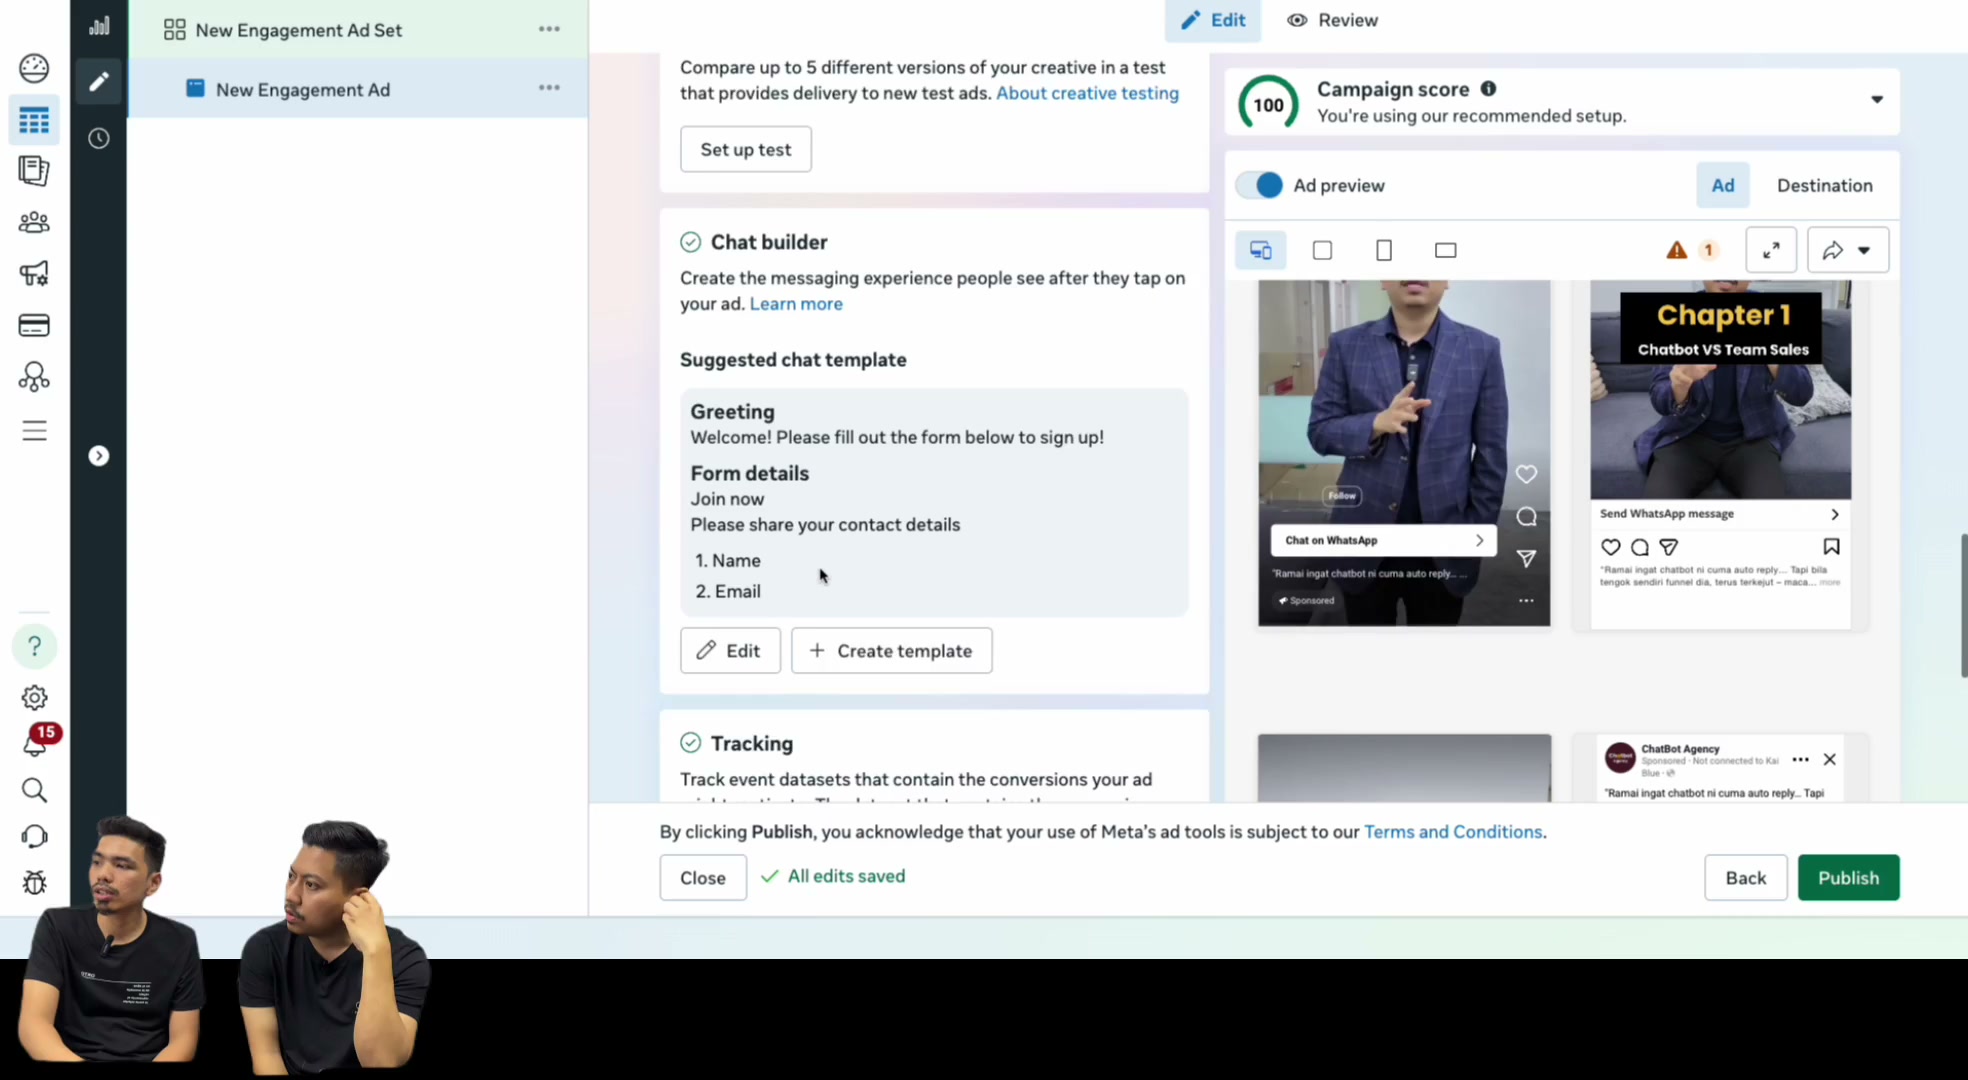Click the preview warning triangle icon

pos(1677,250)
